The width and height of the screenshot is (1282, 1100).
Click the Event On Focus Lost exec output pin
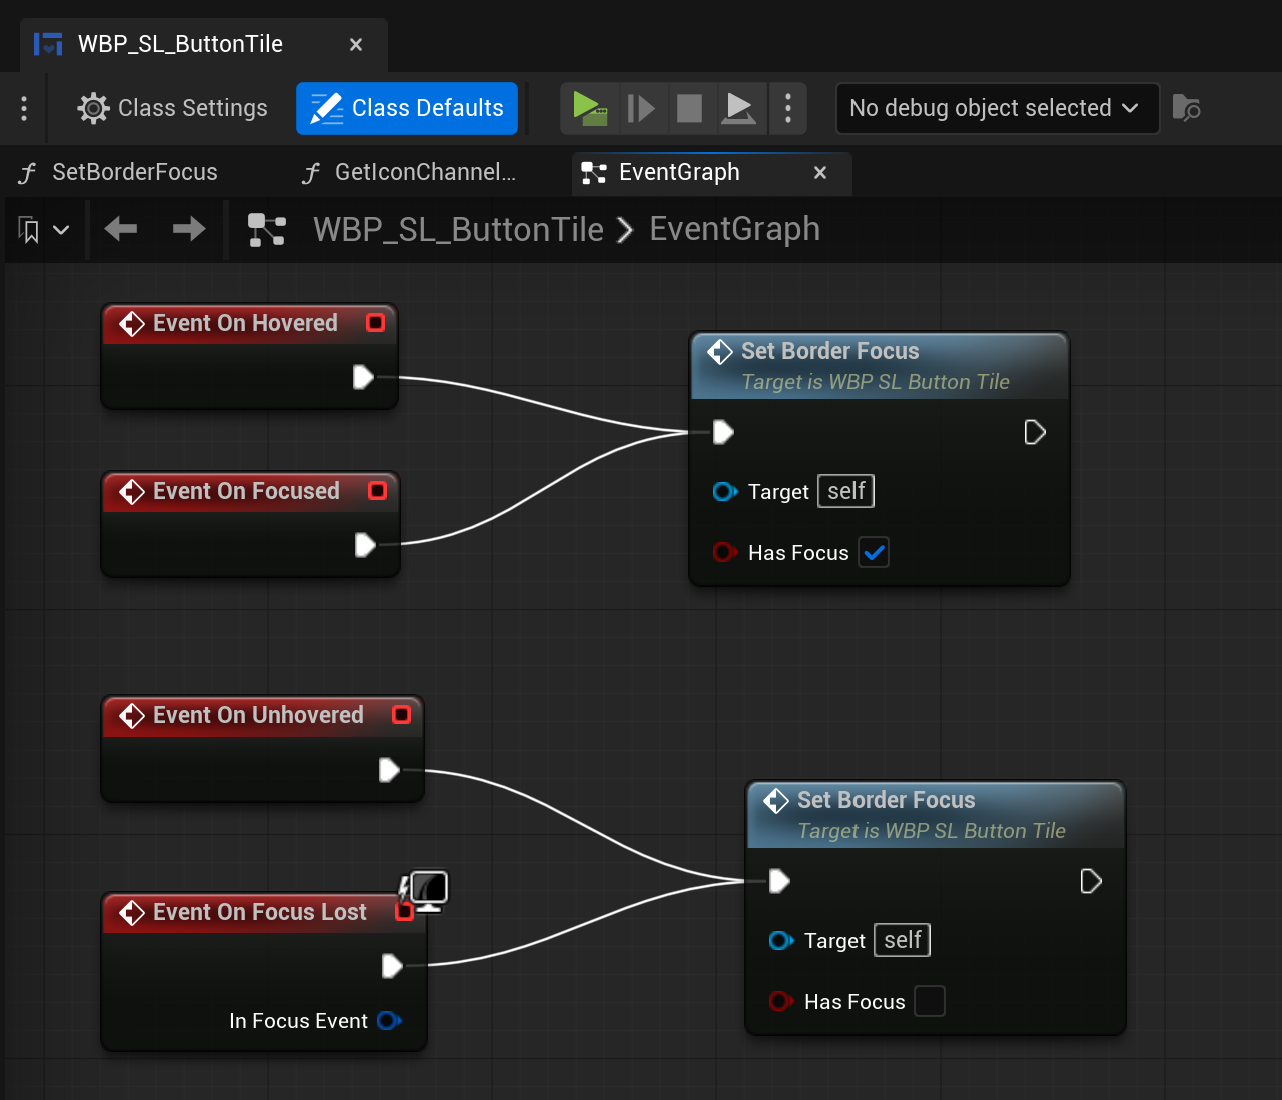pyautogui.click(x=392, y=966)
